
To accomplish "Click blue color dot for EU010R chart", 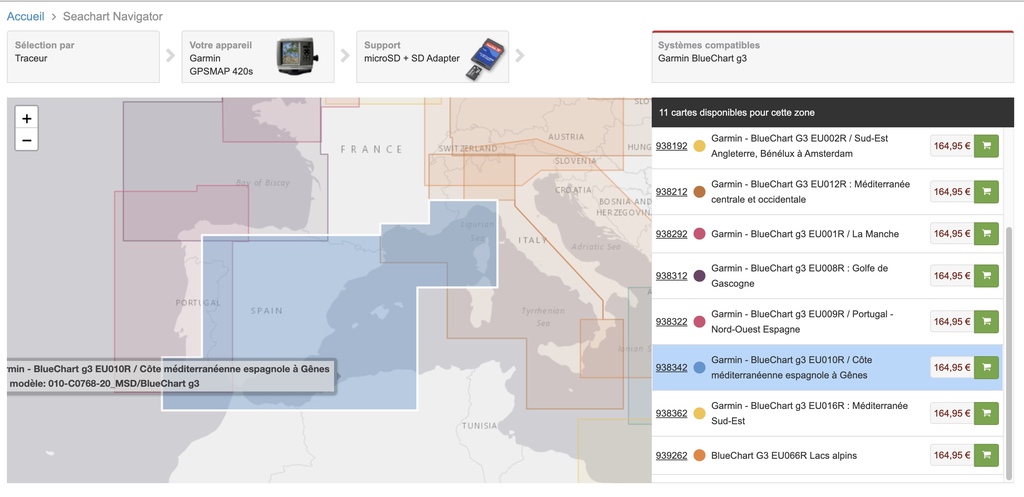I will point(699,368).
